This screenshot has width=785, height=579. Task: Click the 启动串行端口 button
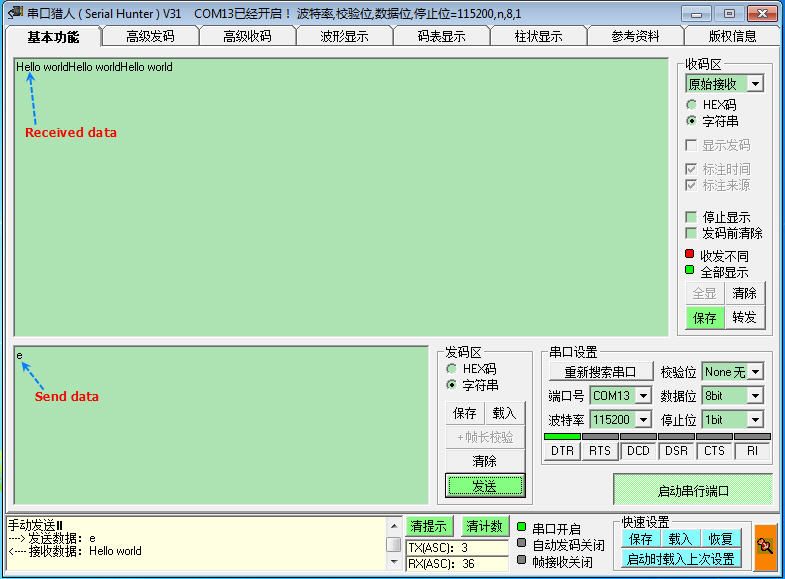click(693, 491)
